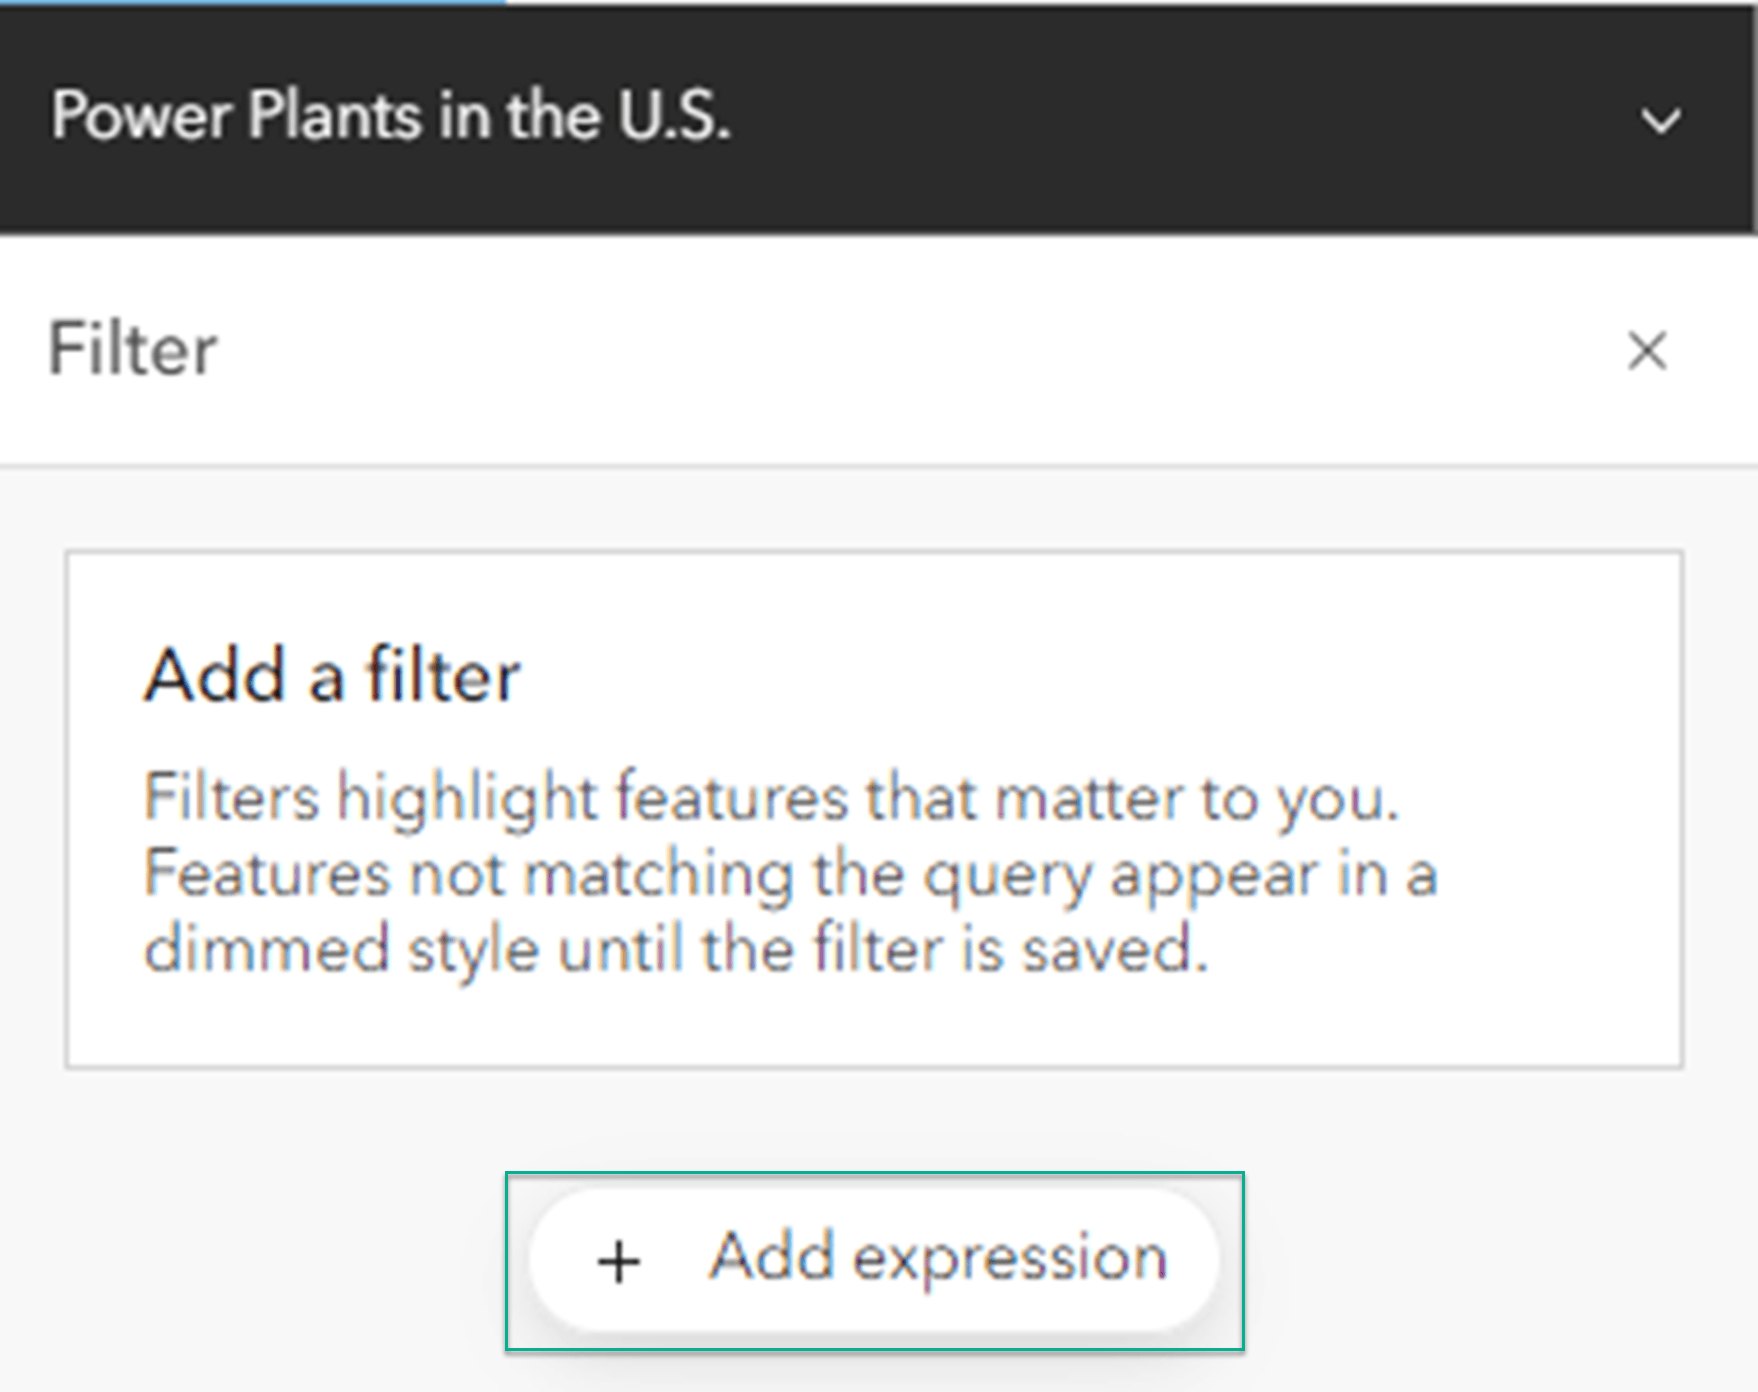Click the downward chevron on the dark header

tap(1660, 122)
